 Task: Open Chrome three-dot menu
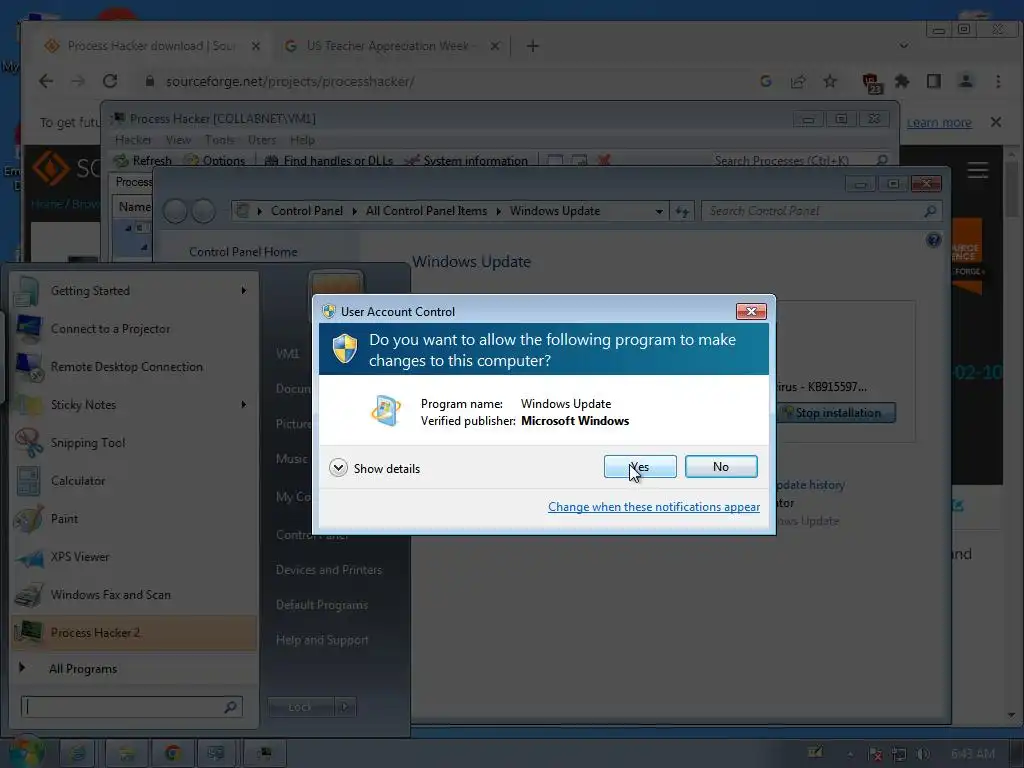tap(998, 81)
